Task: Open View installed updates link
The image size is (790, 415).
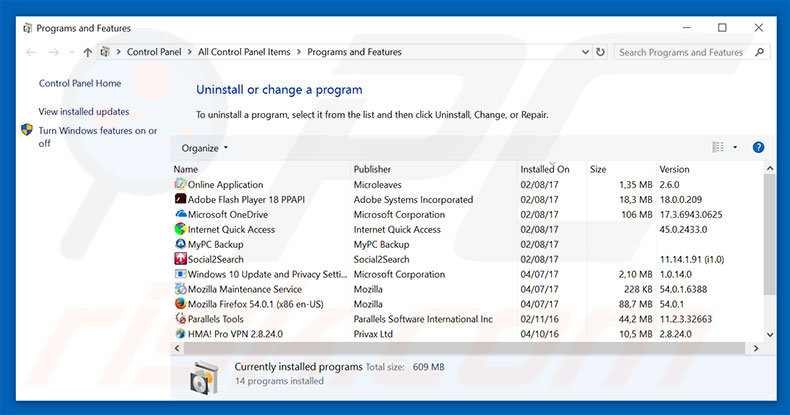Action: pos(84,111)
